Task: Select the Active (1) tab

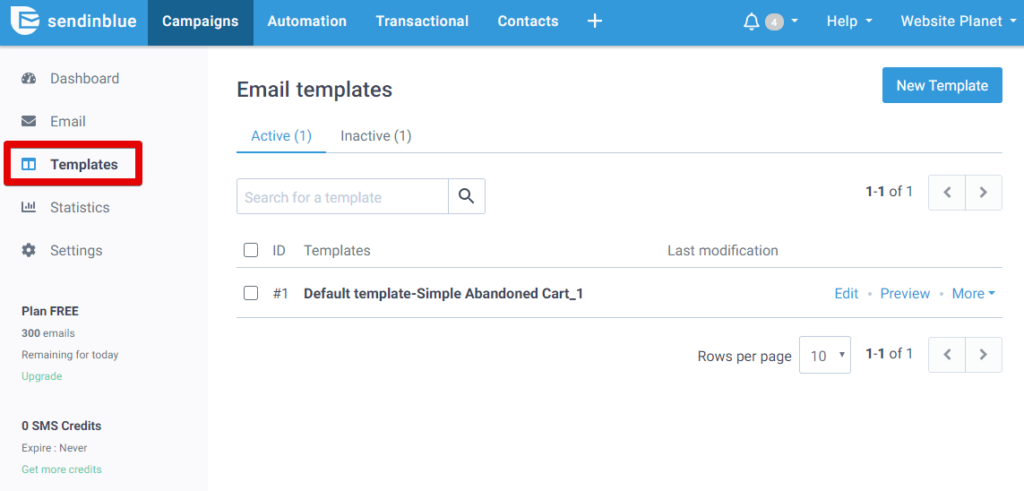Action: coord(281,136)
